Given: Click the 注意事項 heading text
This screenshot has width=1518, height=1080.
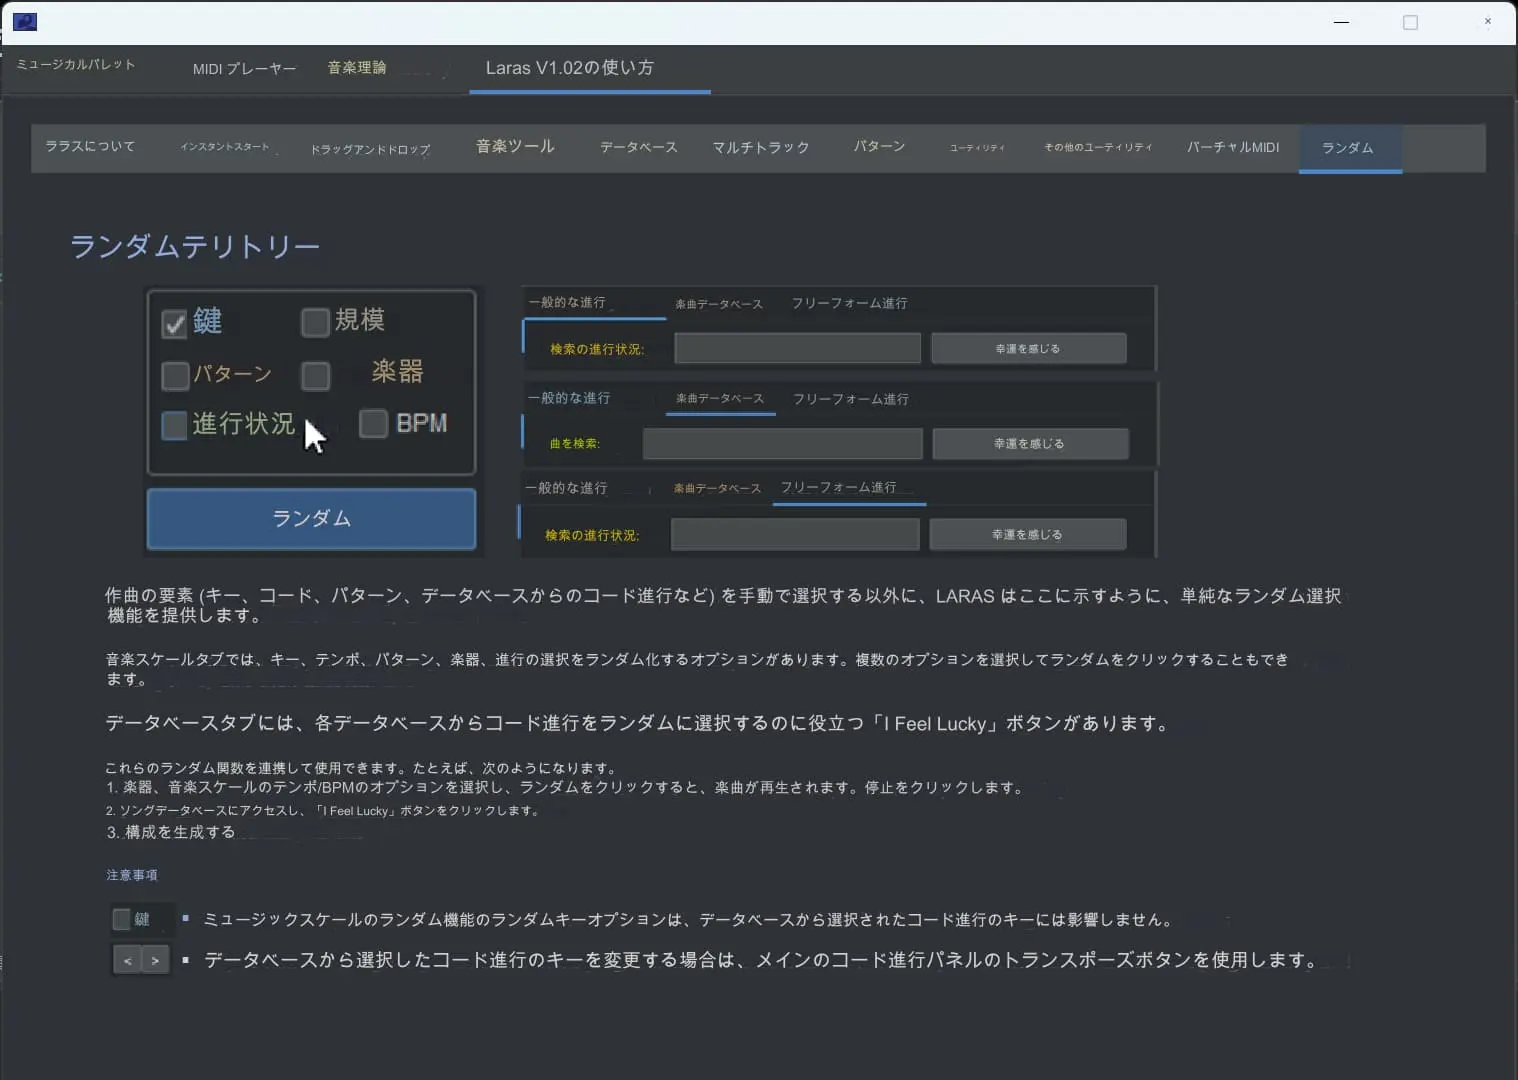Looking at the screenshot, I should click(x=132, y=875).
